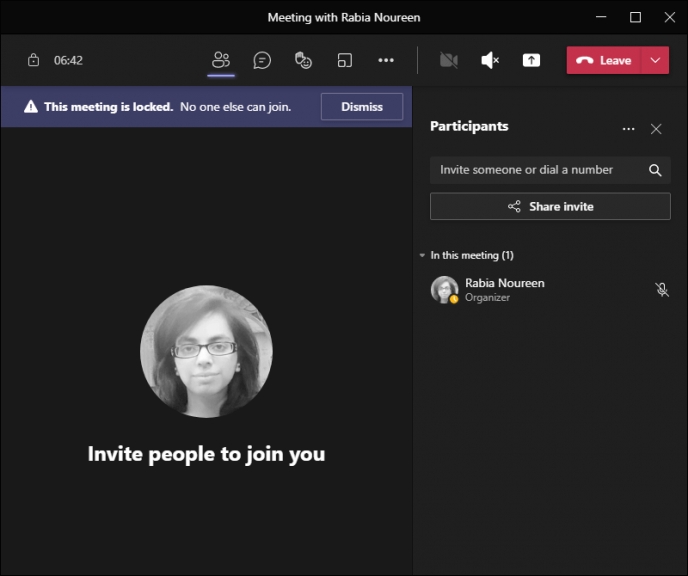Click the meeting lock icon
The image size is (688, 576).
(x=33, y=60)
